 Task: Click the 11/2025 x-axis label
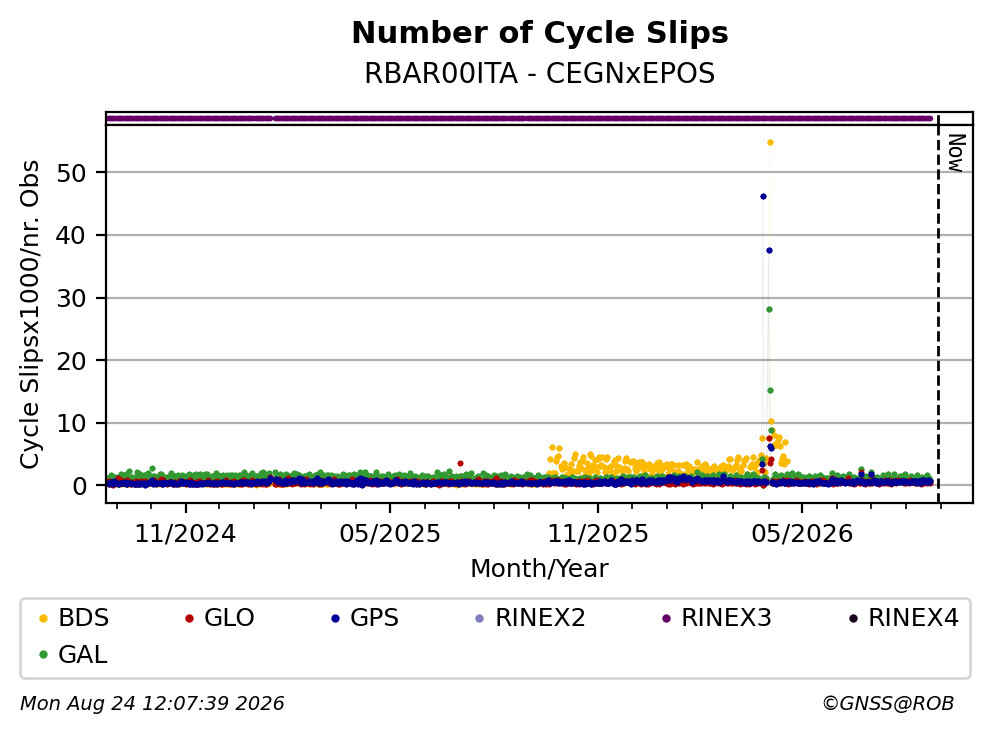coord(598,534)
